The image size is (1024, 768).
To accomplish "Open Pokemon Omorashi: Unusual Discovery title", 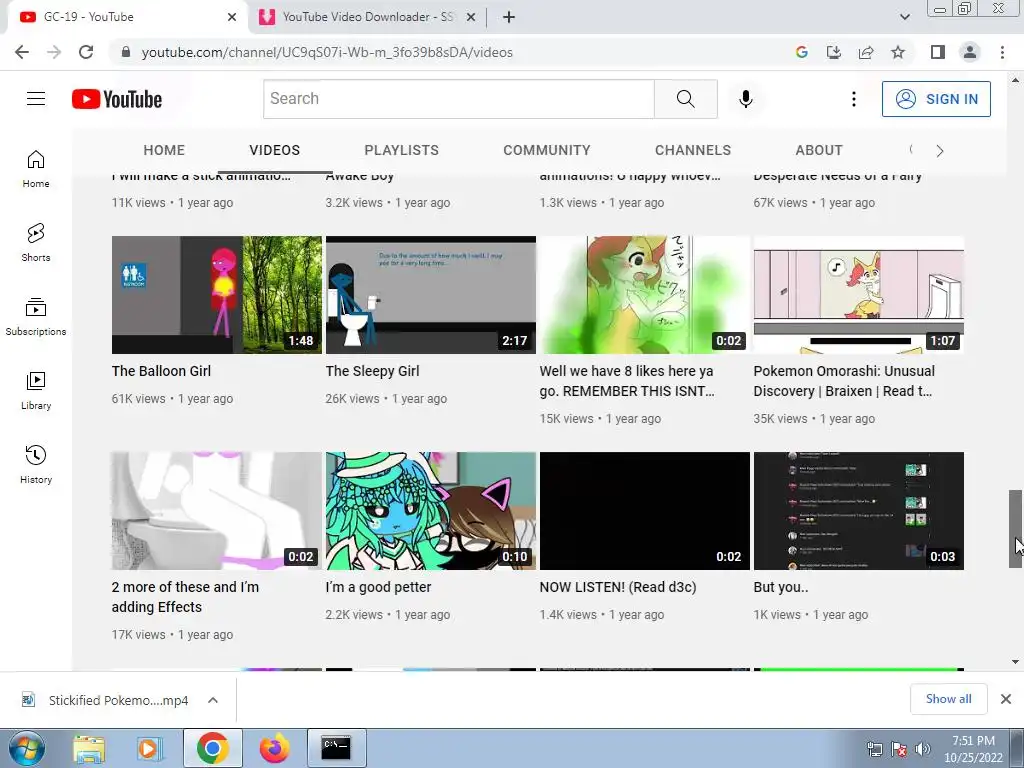I will tap(844, 381).
